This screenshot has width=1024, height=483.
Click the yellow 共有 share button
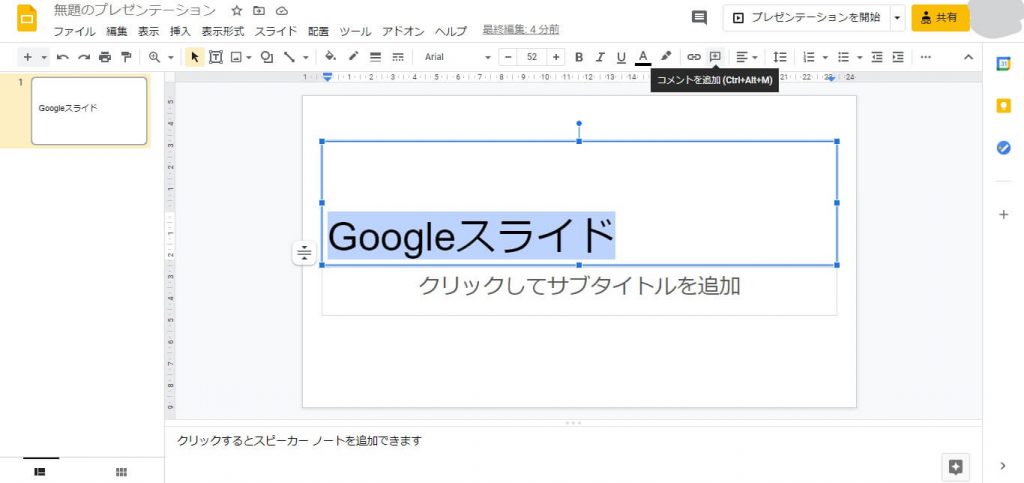click(940, 18)
